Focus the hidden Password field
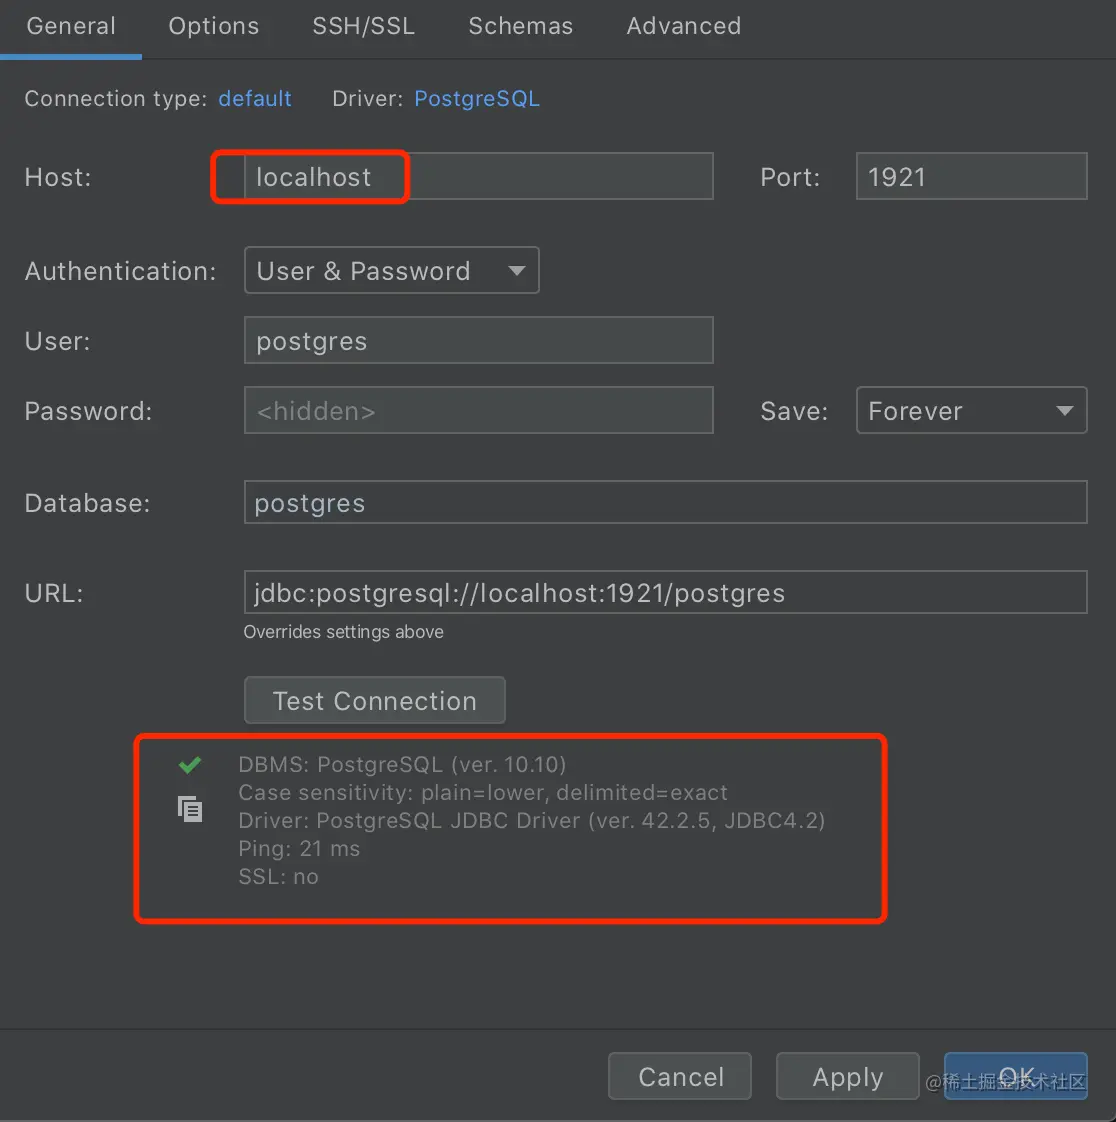Screen dimensions: 1116x1122 pyautogui.click(x=479, y=411)
